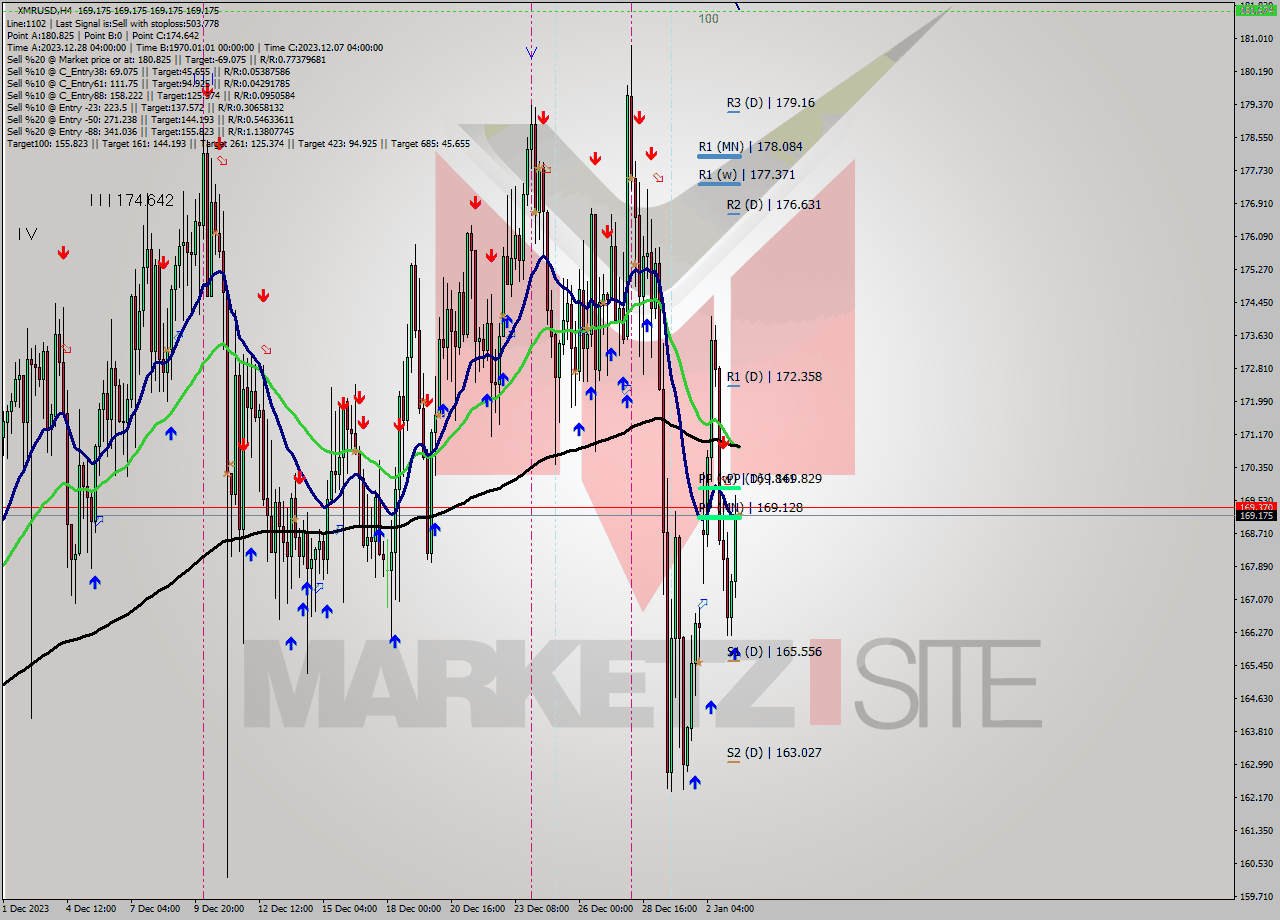Select the R2 (D) | 176.631 pivot label

coord(773,204)
